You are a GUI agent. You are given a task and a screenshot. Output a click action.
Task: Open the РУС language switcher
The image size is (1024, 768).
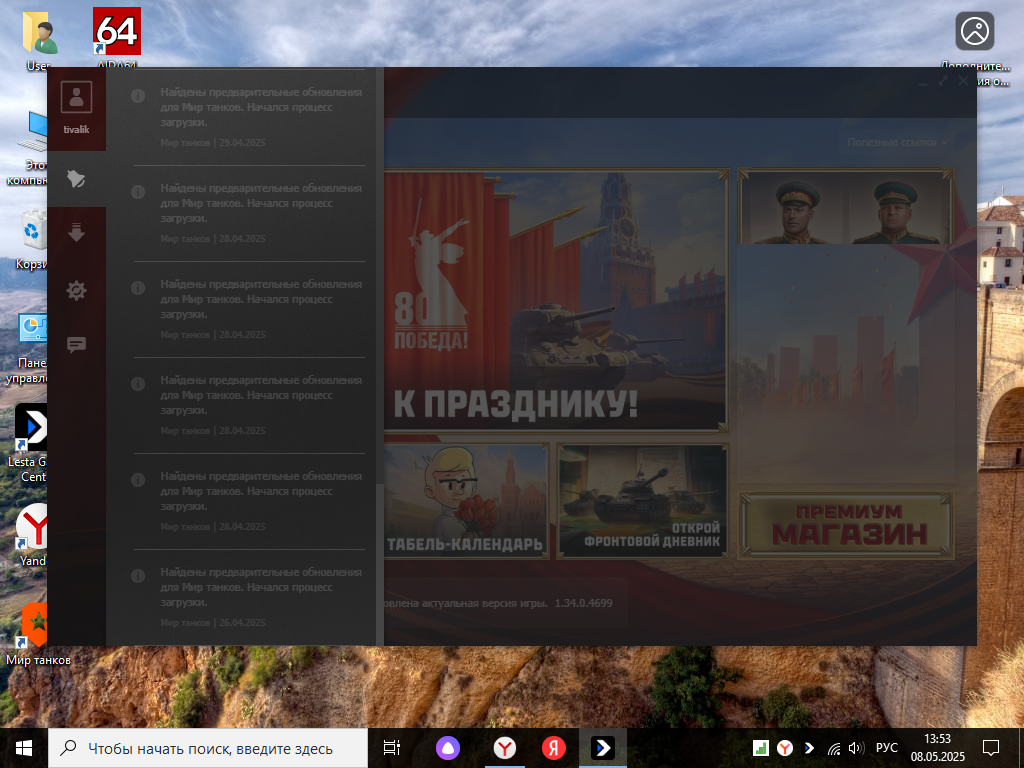coord(886,748)
